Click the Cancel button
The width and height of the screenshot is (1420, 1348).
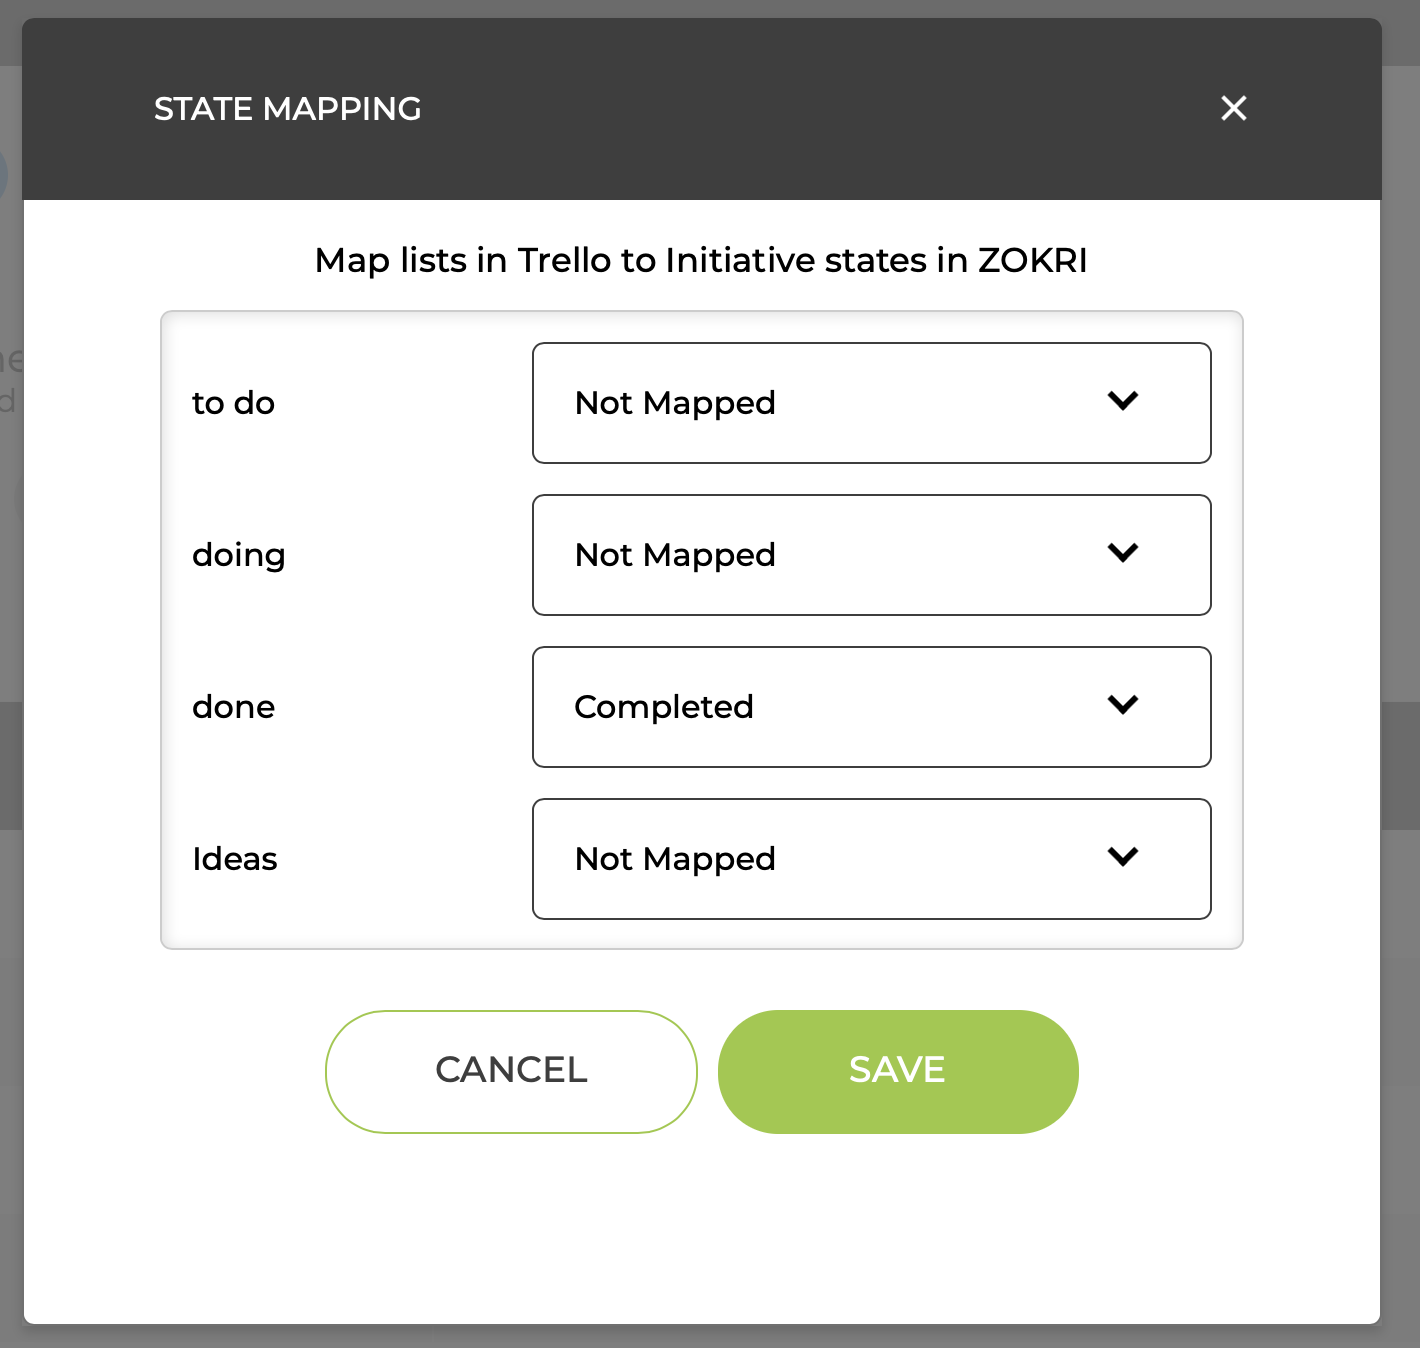[510, 1070]
